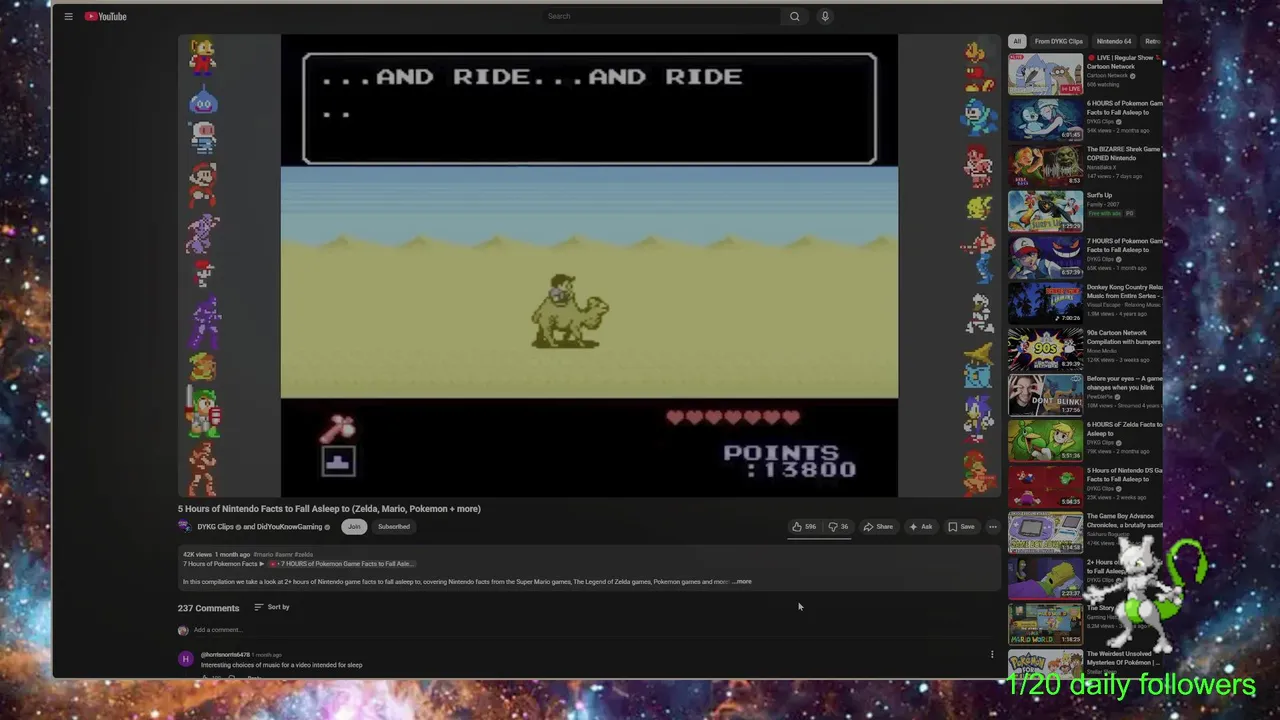This screenshot has width=1280, height=720.
Task: Like the video (596 likes)
Action: coord(804,527)
